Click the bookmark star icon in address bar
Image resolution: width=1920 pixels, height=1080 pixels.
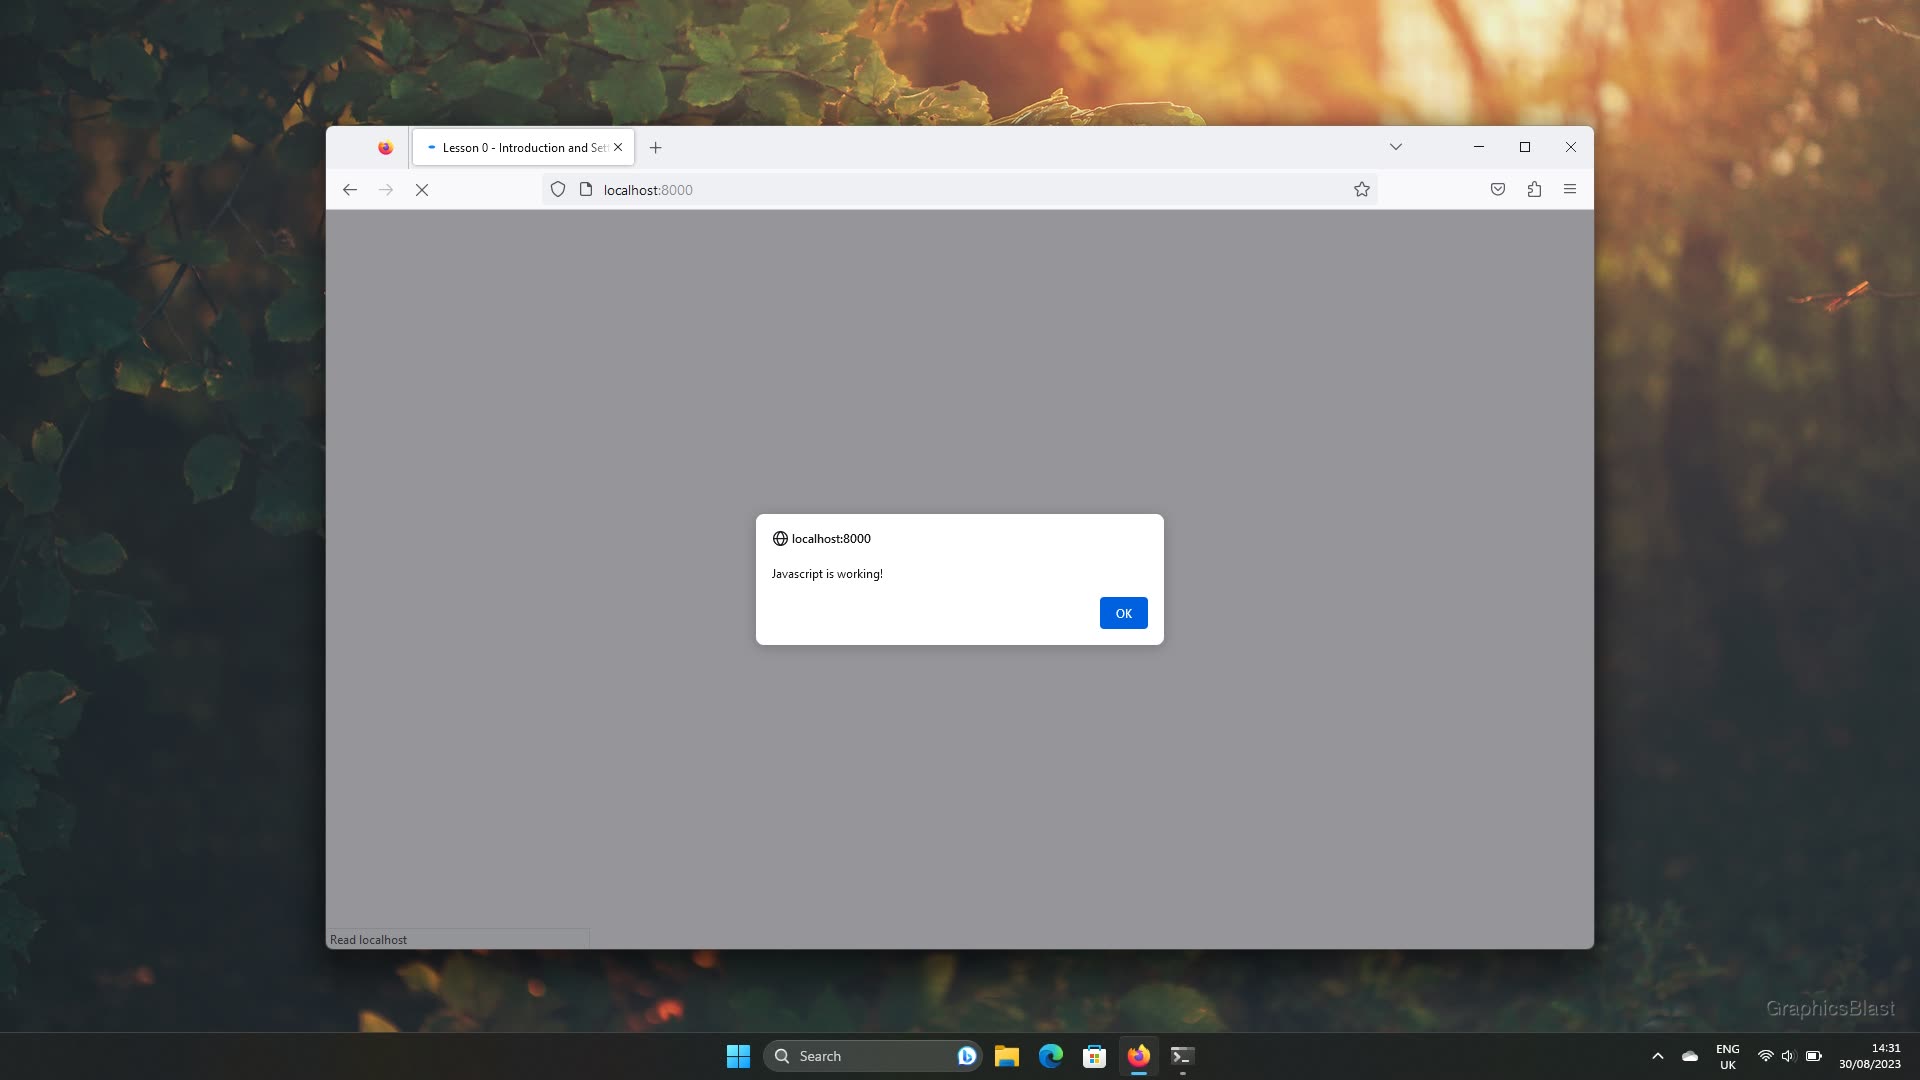click(x=1362, y=189)
